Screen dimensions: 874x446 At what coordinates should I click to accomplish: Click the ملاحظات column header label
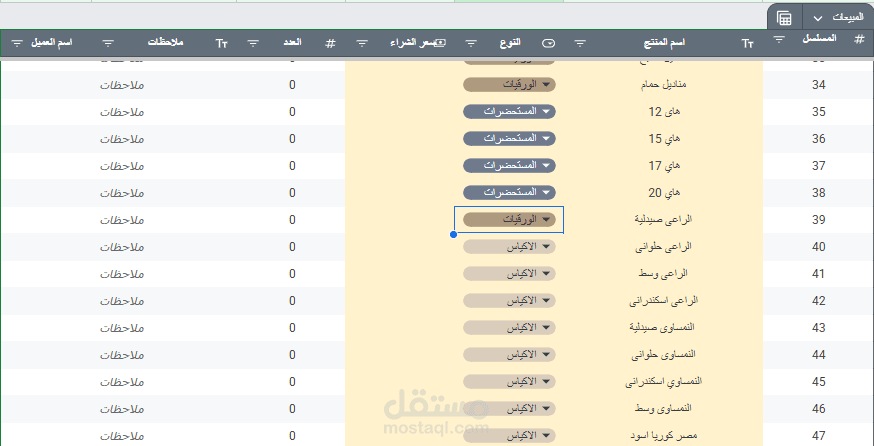166,43
